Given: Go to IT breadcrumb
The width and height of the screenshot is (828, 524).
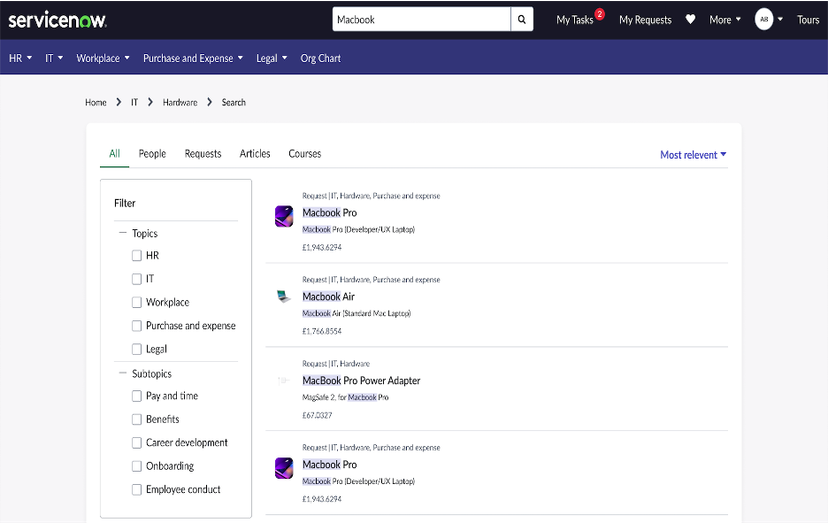Looking at the screenshot, I should coord(134,102).
